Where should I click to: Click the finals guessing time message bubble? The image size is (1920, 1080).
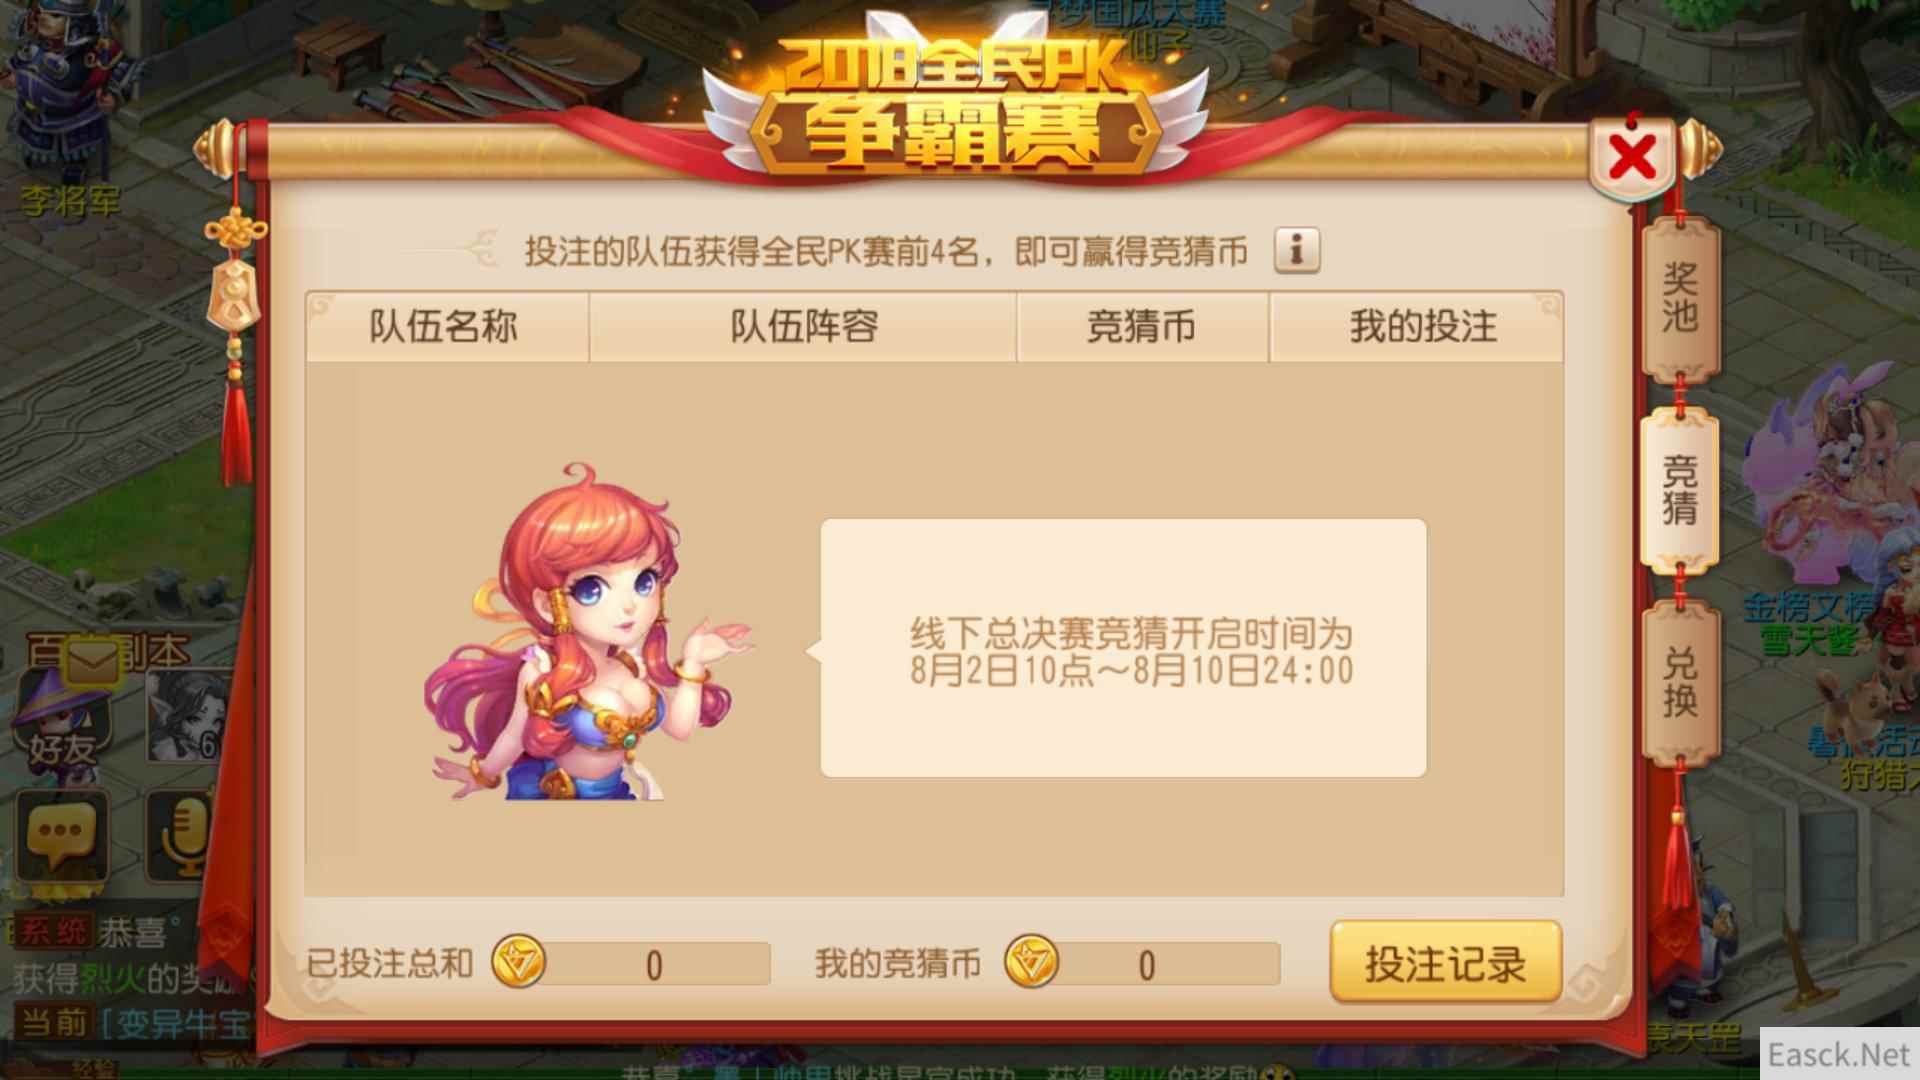tap(1124, 648)
